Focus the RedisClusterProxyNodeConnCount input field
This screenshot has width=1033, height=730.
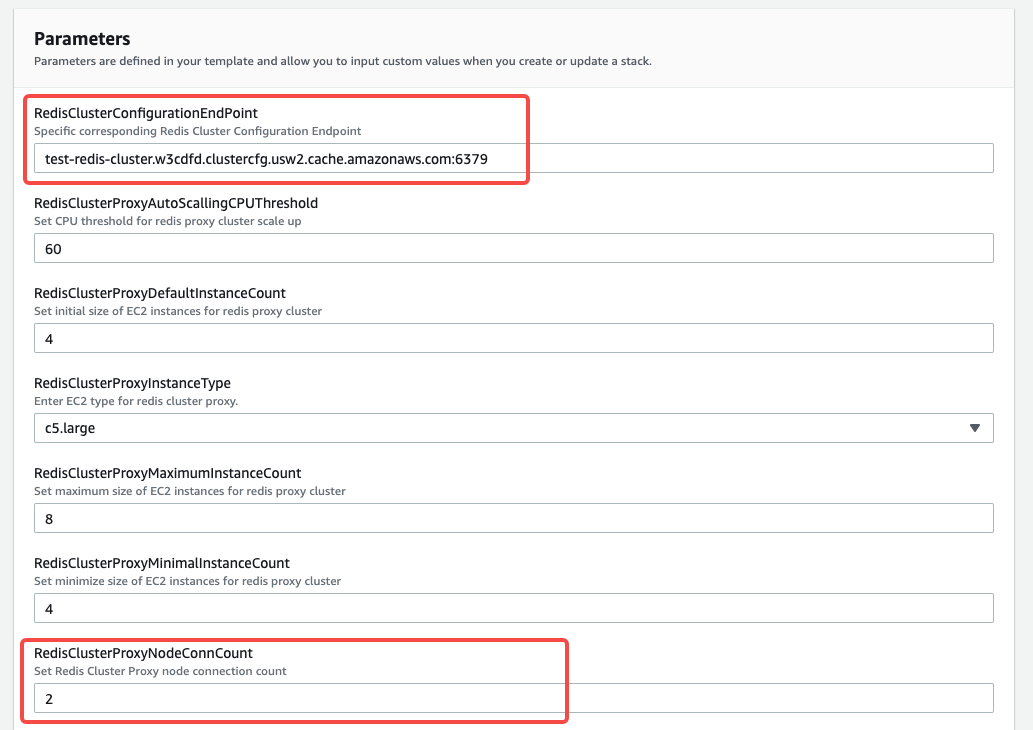coord(514,698)
